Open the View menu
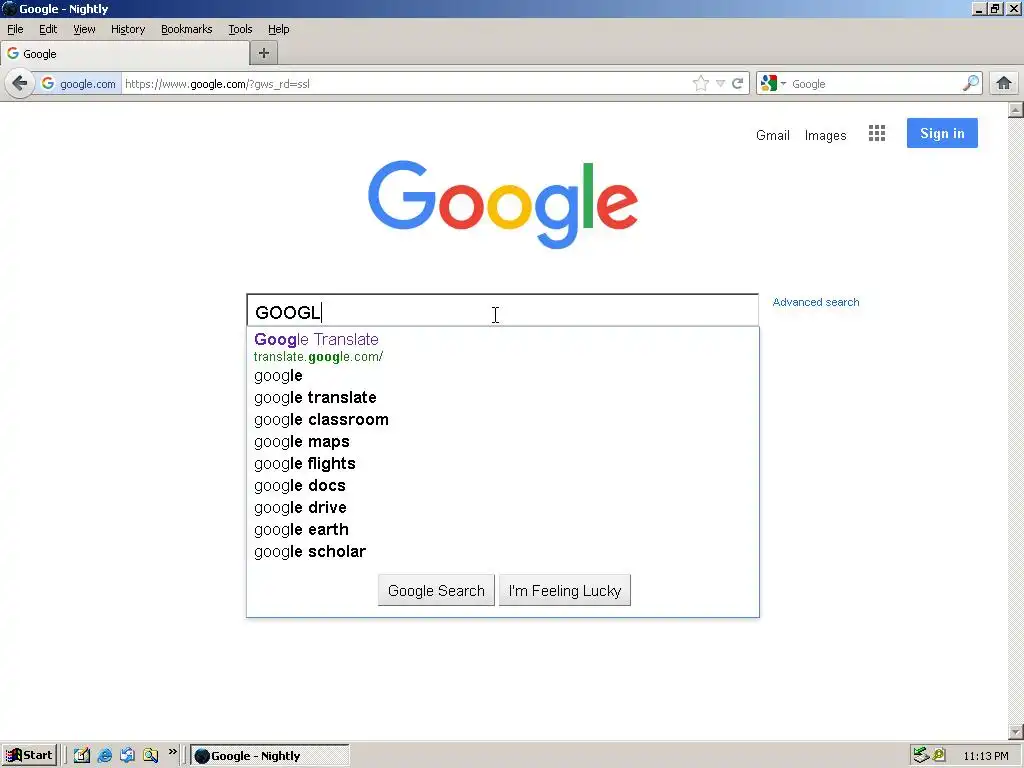 pyautogui.click(x=84, y=29)
